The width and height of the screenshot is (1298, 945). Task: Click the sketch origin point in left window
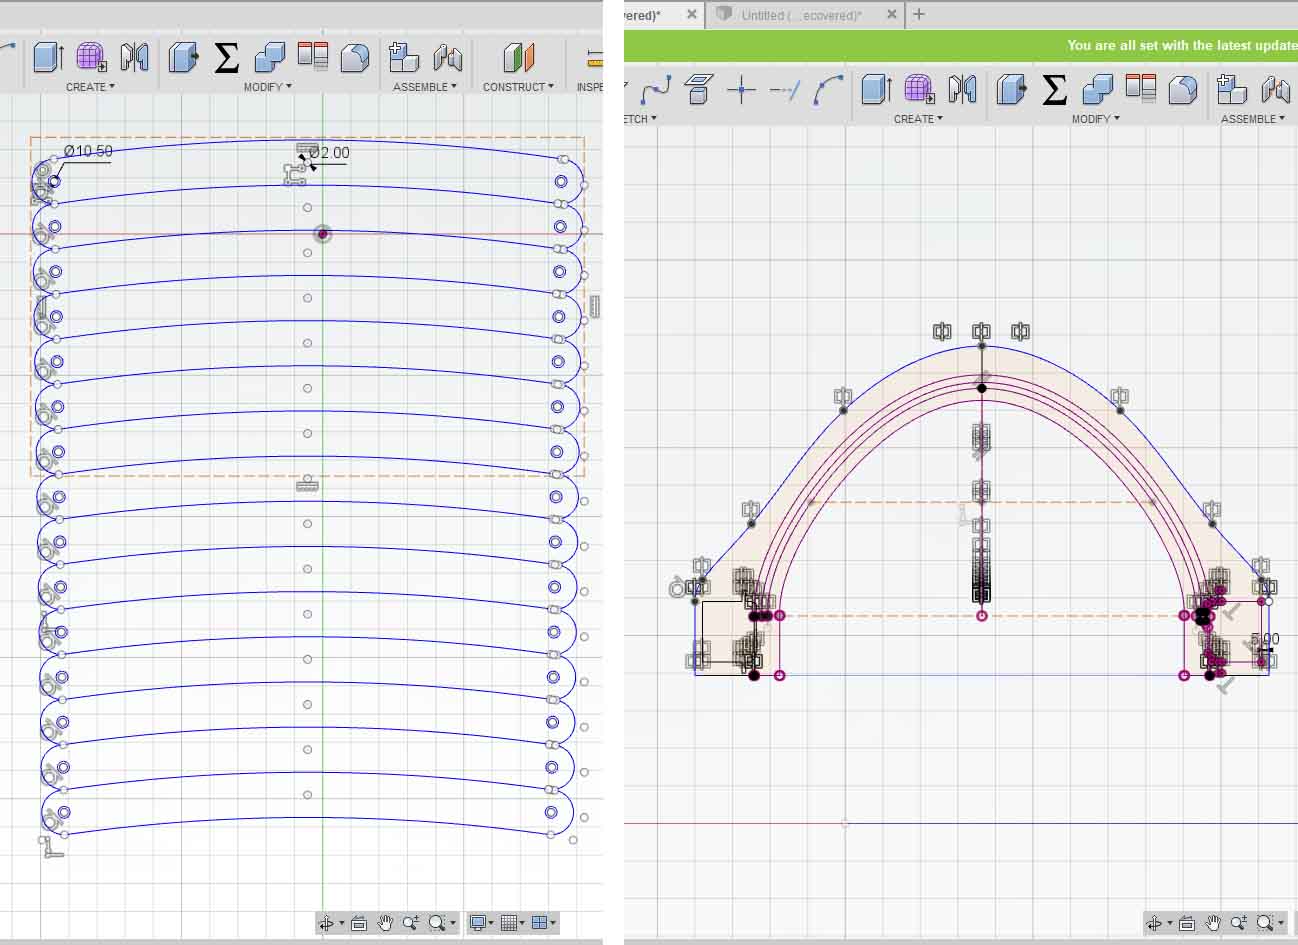323,234
